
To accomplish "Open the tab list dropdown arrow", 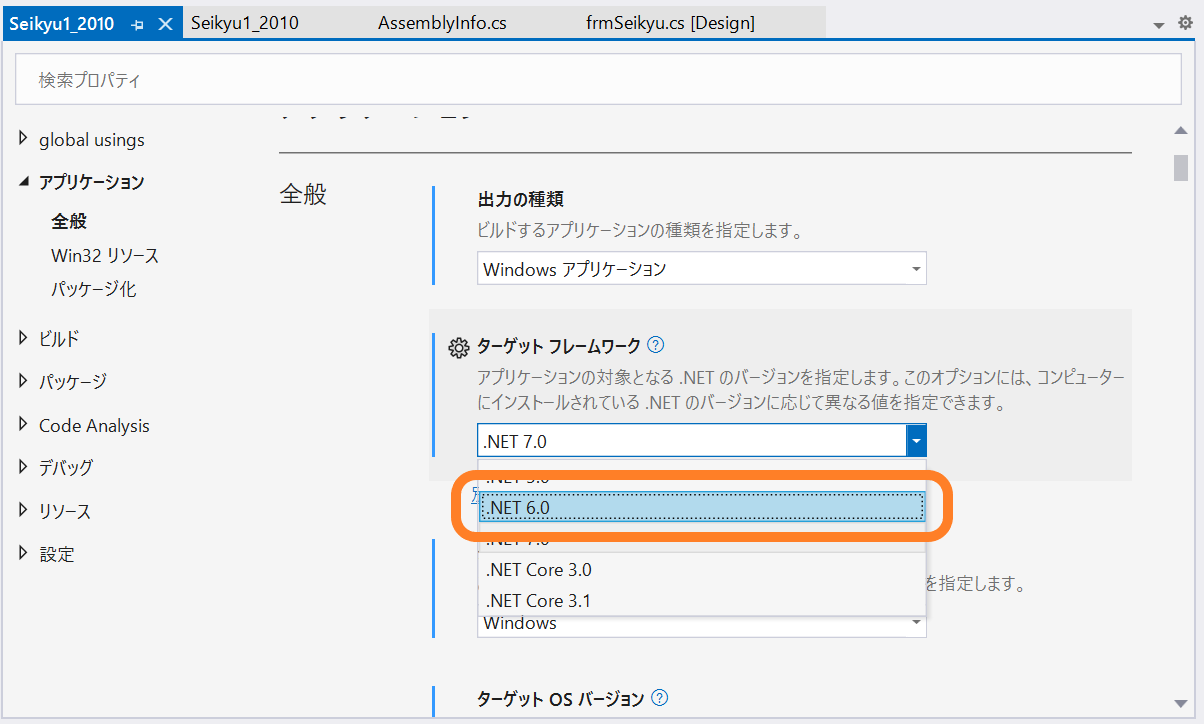I will [x=1159, y=24].
